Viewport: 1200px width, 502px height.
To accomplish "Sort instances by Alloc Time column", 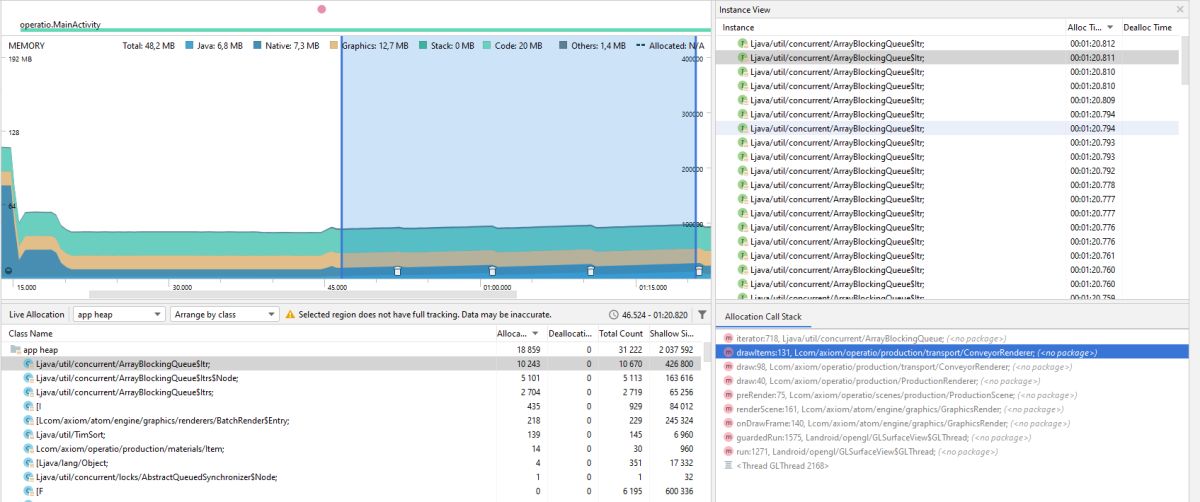I will coord(1092,27).
